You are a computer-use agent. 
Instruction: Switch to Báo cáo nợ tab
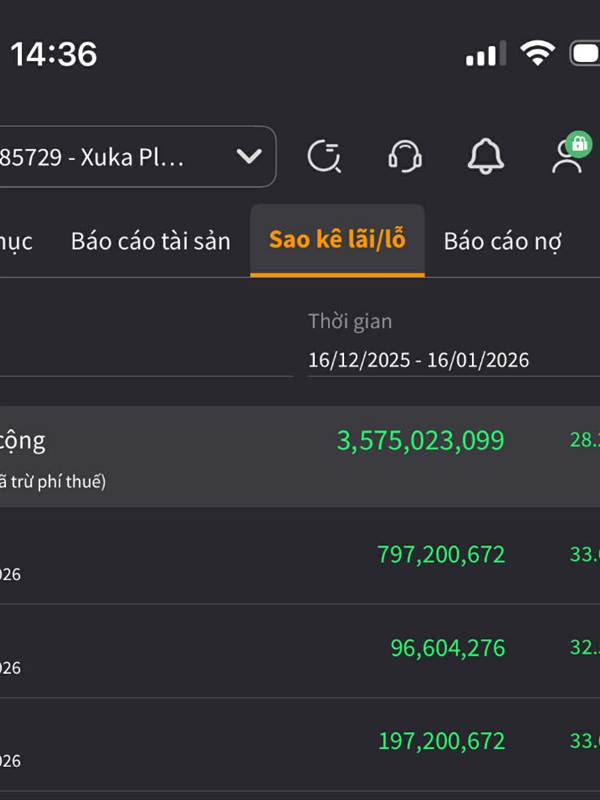point(502,241)
